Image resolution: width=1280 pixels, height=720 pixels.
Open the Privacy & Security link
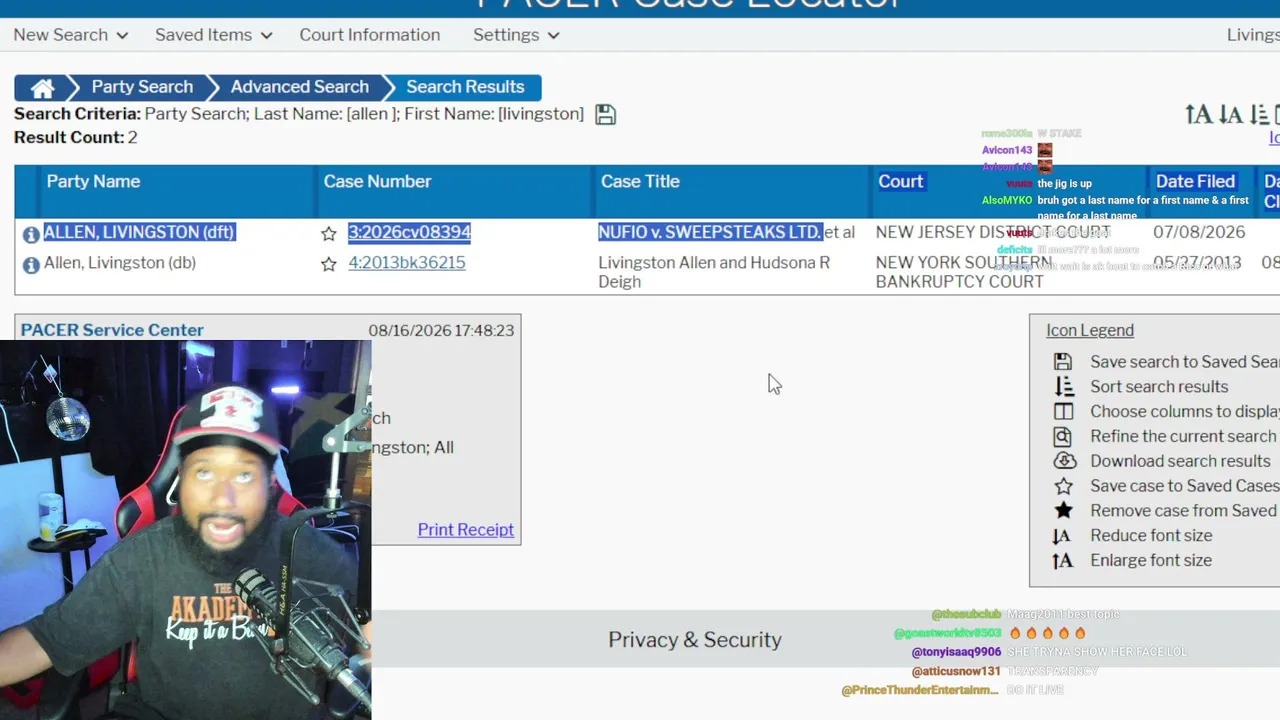pos(695,640)
